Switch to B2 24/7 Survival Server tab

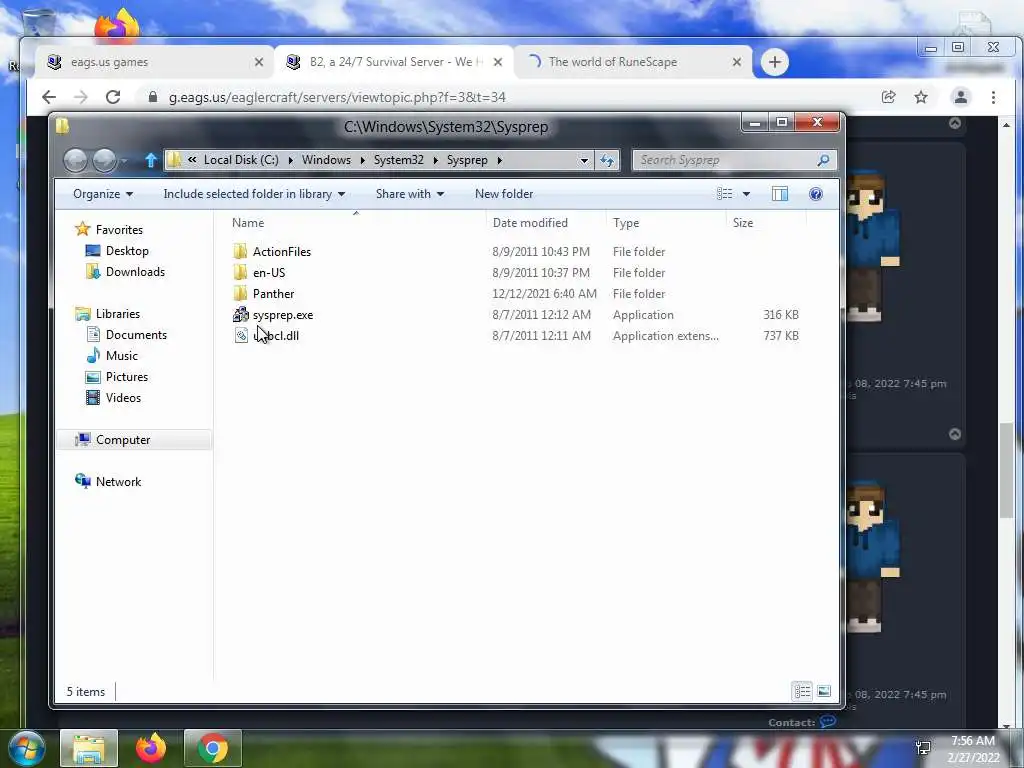click(394, 62)
